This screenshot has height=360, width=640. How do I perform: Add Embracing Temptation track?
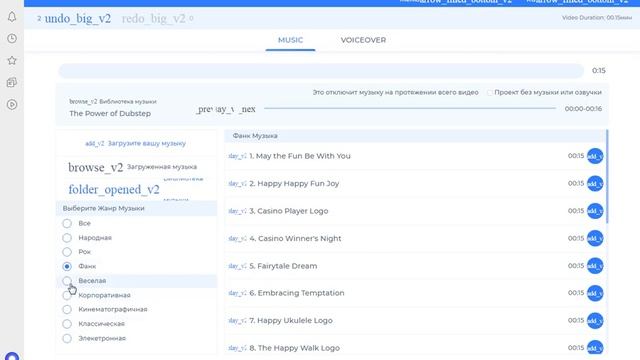point(595,293)
